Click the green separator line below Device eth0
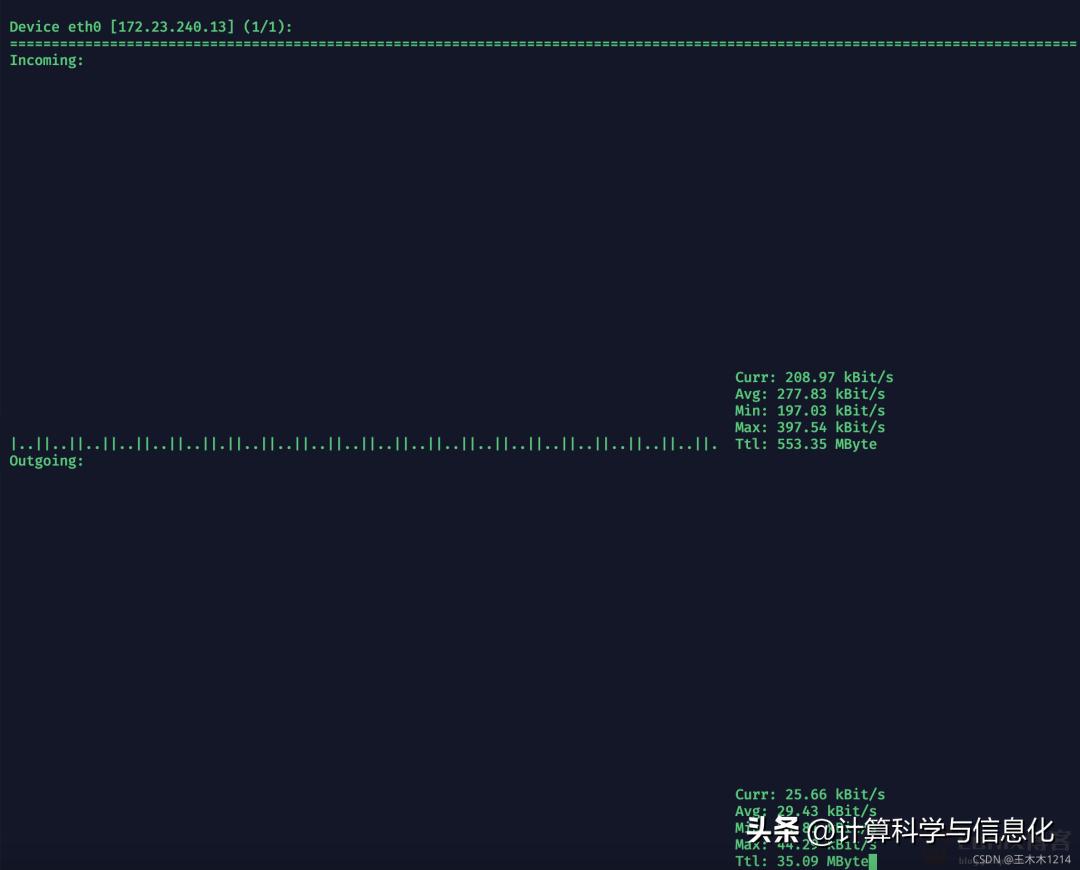The height and width of the screenshot is (870, 1080). click(540, 43)
